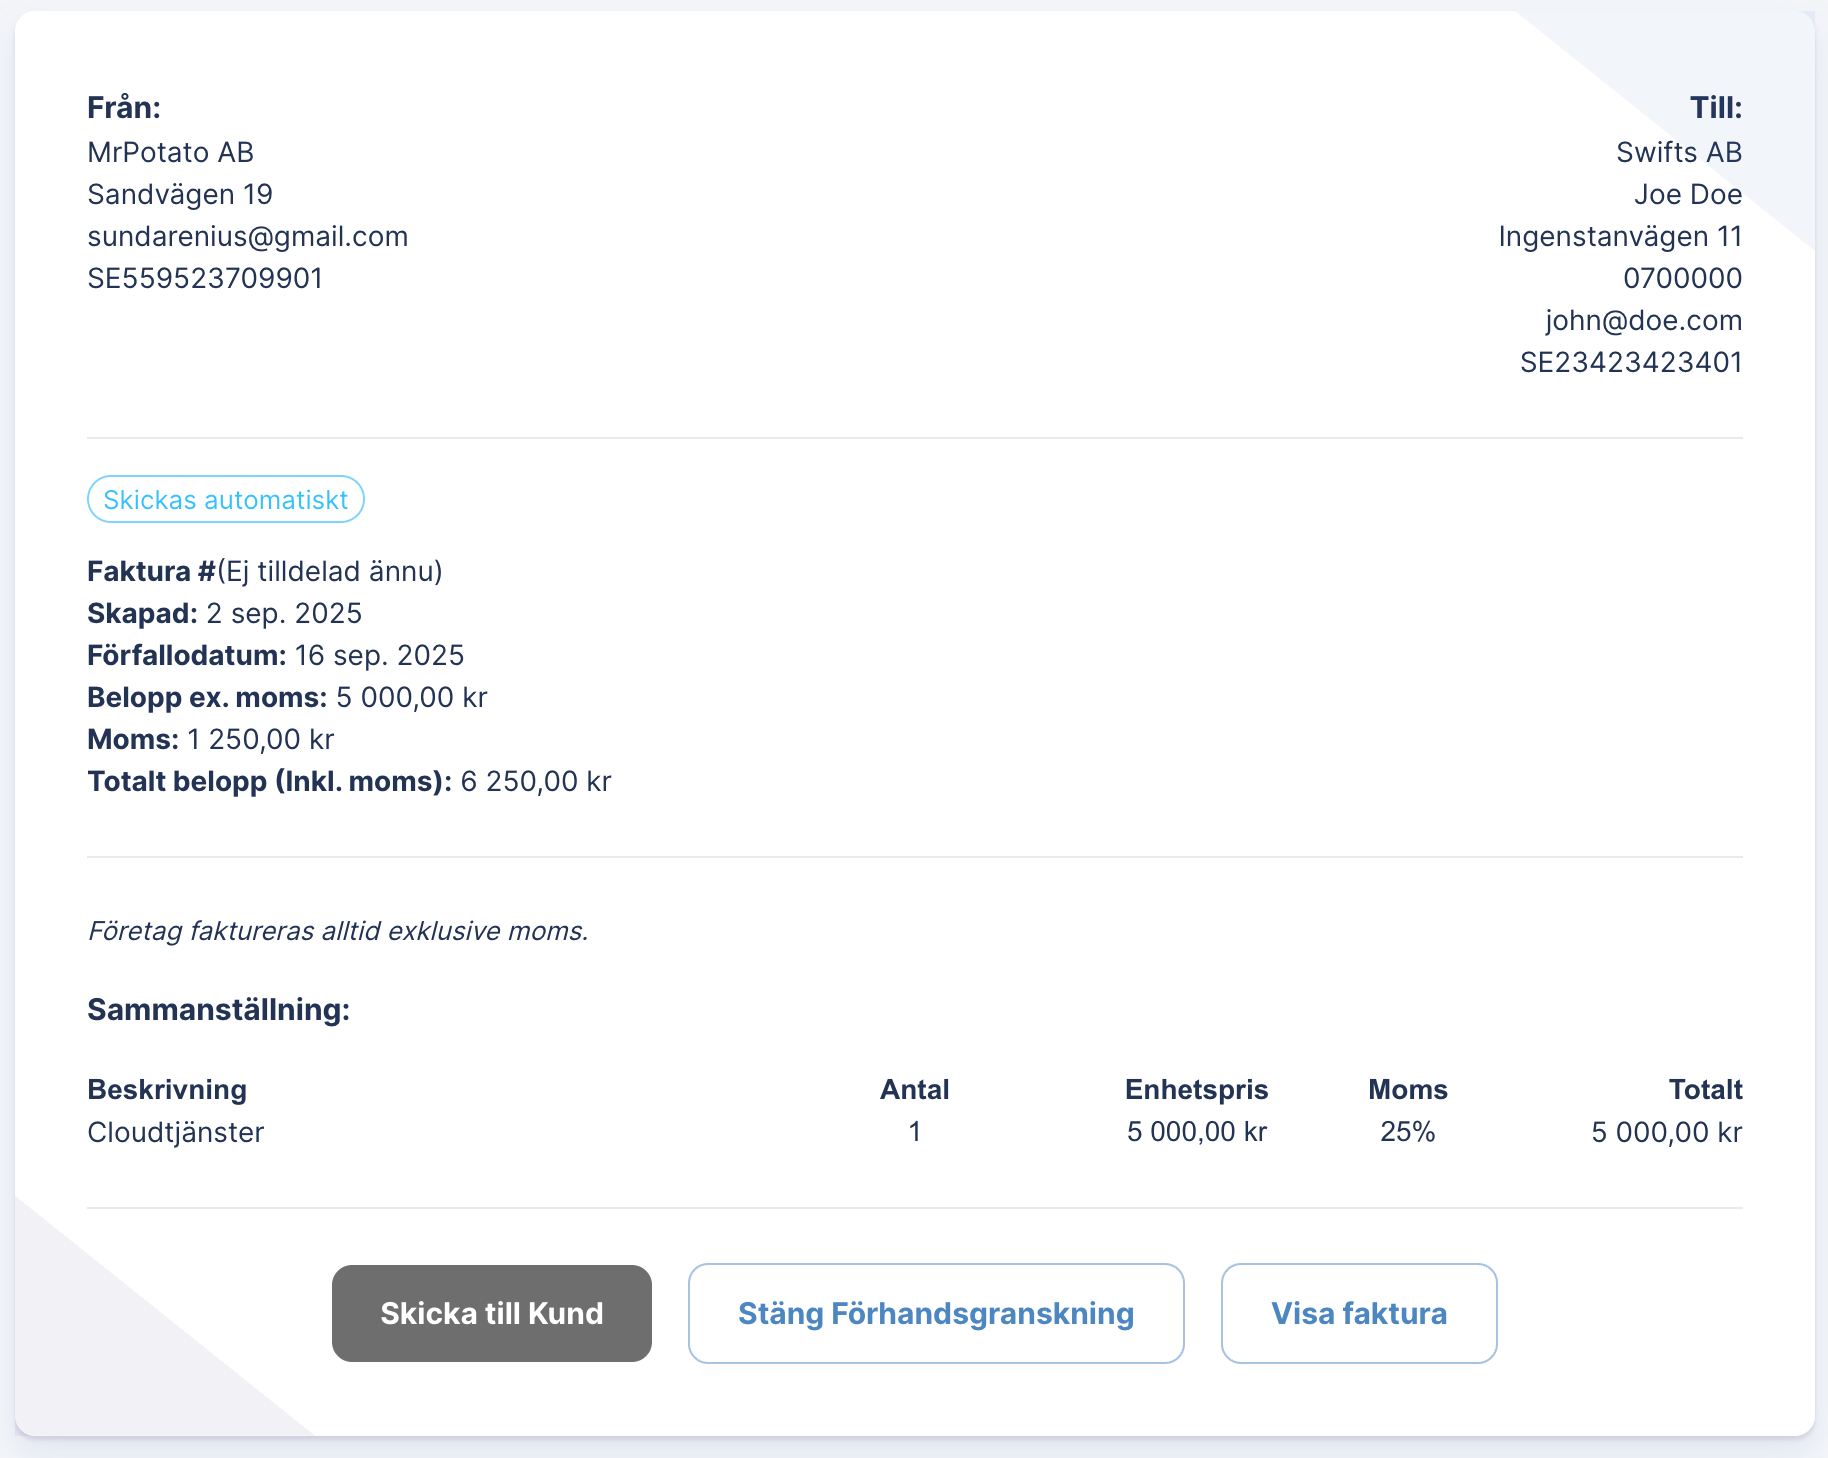Click the Skicka till Kund button

[491, 1313]
